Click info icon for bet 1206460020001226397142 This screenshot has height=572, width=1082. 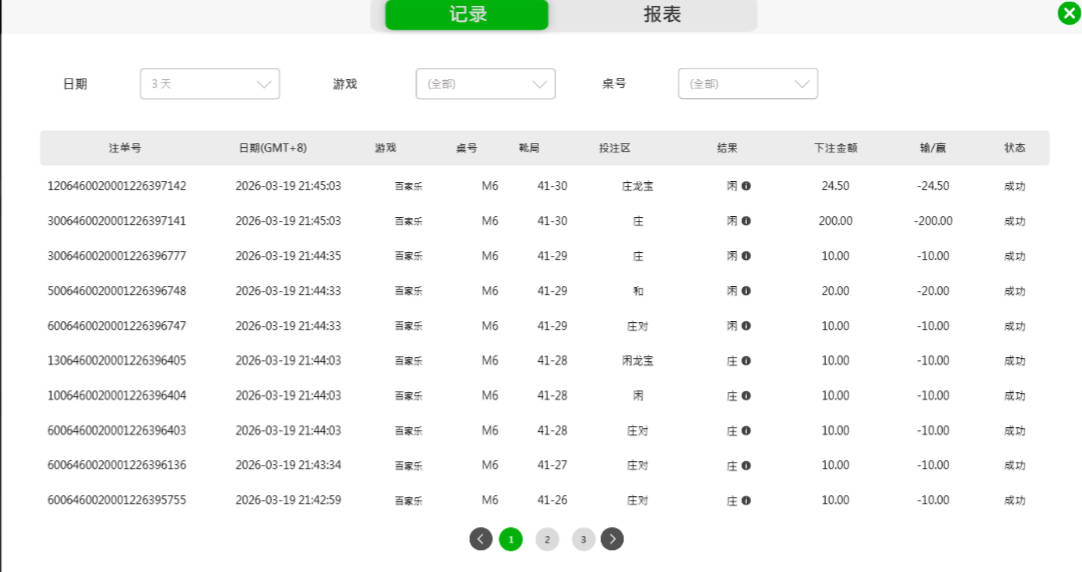coord(746,186)
